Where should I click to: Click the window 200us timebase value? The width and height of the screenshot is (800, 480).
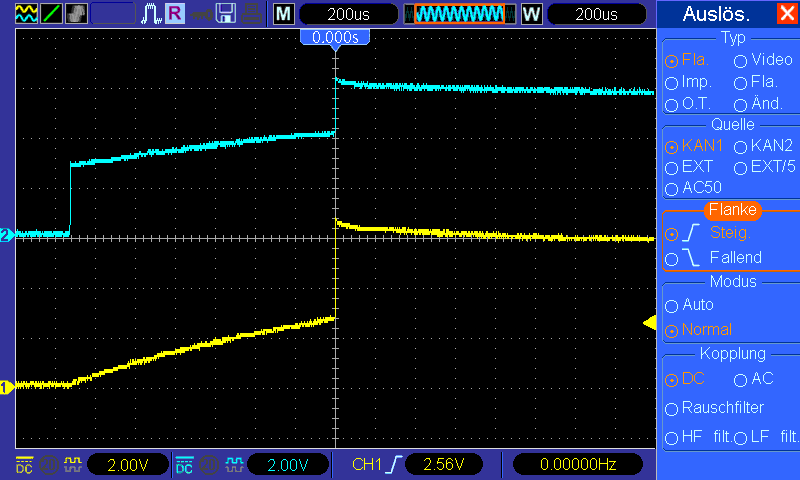pos(596,14)
